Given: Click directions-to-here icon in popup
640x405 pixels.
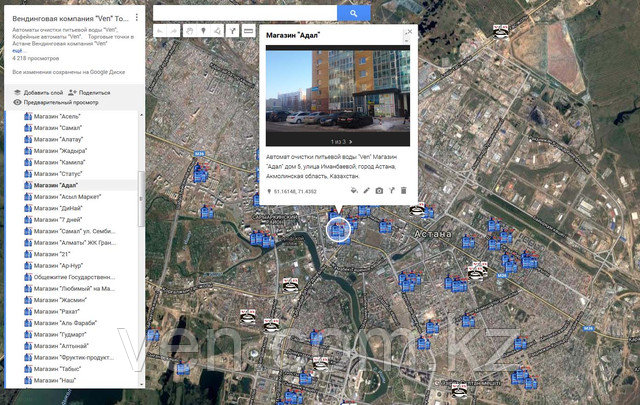Looking at the screenshot, I should (391, 191).
